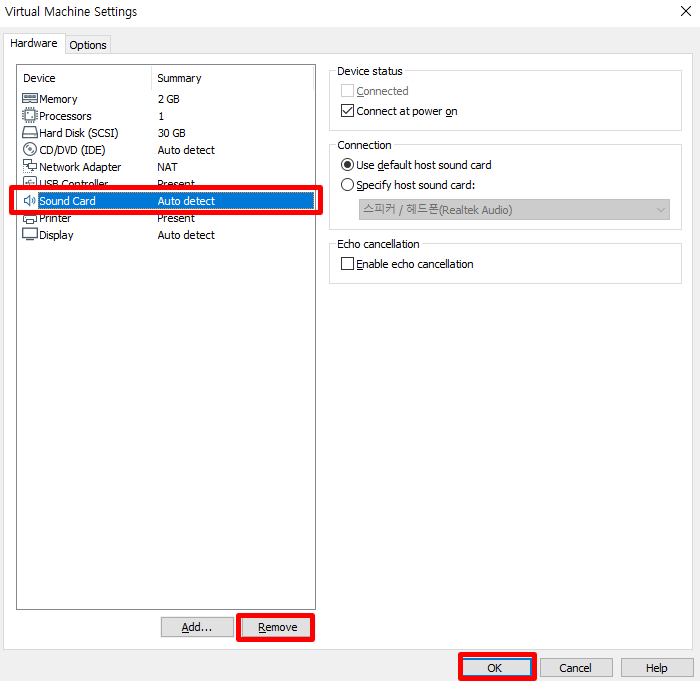Open Help for VM settings
Image resolution: width=700 pixels, height=681 pixels.
click(x=656, y=668)
